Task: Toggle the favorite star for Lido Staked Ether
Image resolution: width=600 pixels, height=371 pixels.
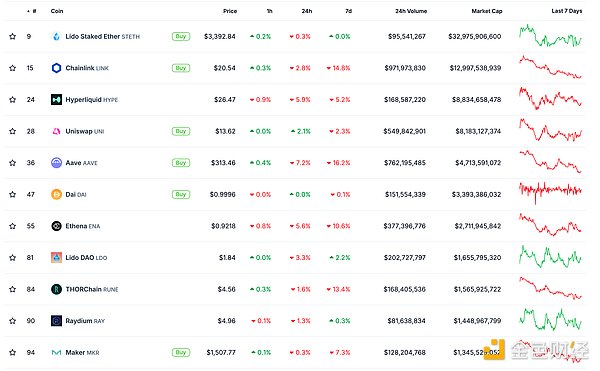Action: 13,36
